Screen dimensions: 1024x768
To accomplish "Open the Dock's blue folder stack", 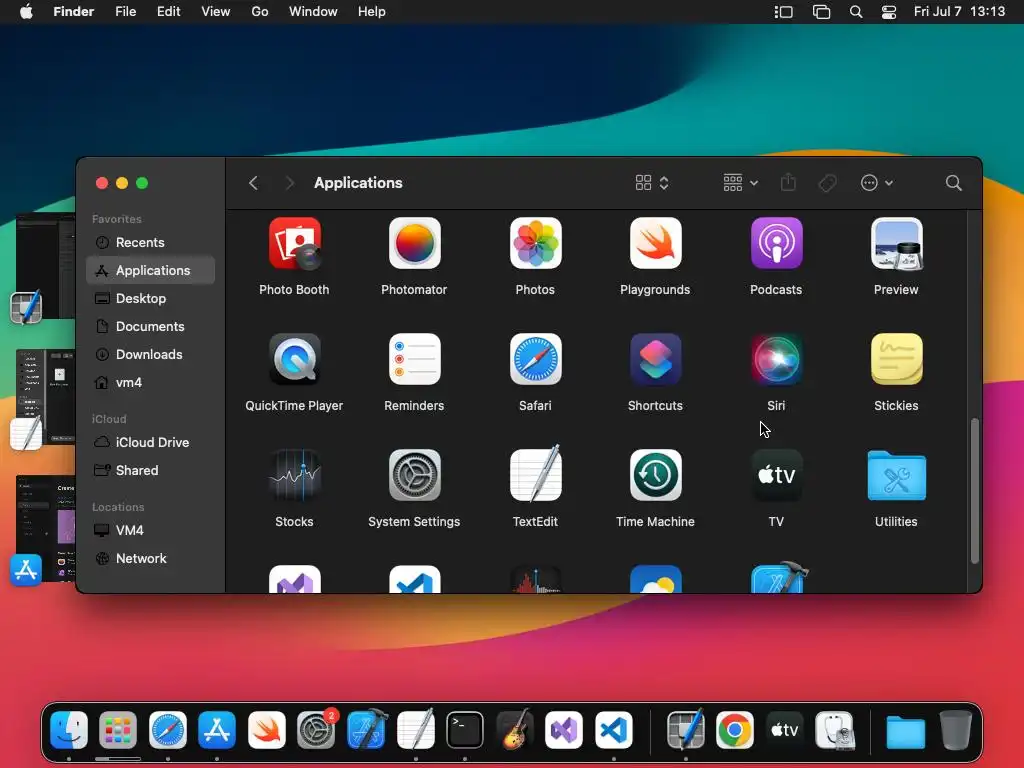I will 906,731.
